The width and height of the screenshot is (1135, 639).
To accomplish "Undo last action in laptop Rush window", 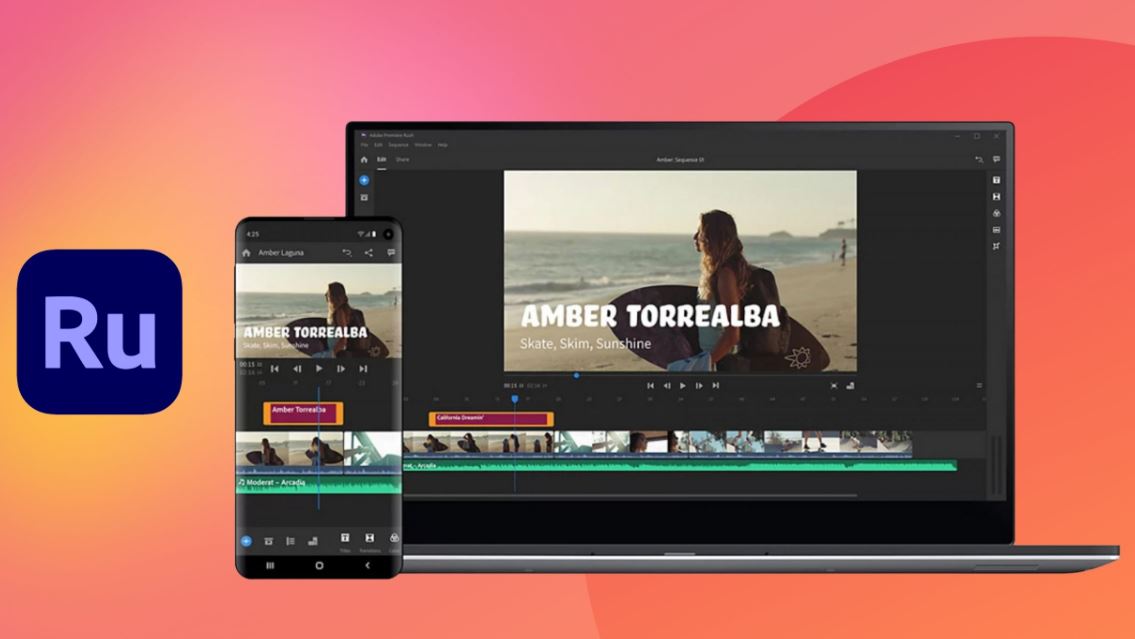I will (979, 160).
